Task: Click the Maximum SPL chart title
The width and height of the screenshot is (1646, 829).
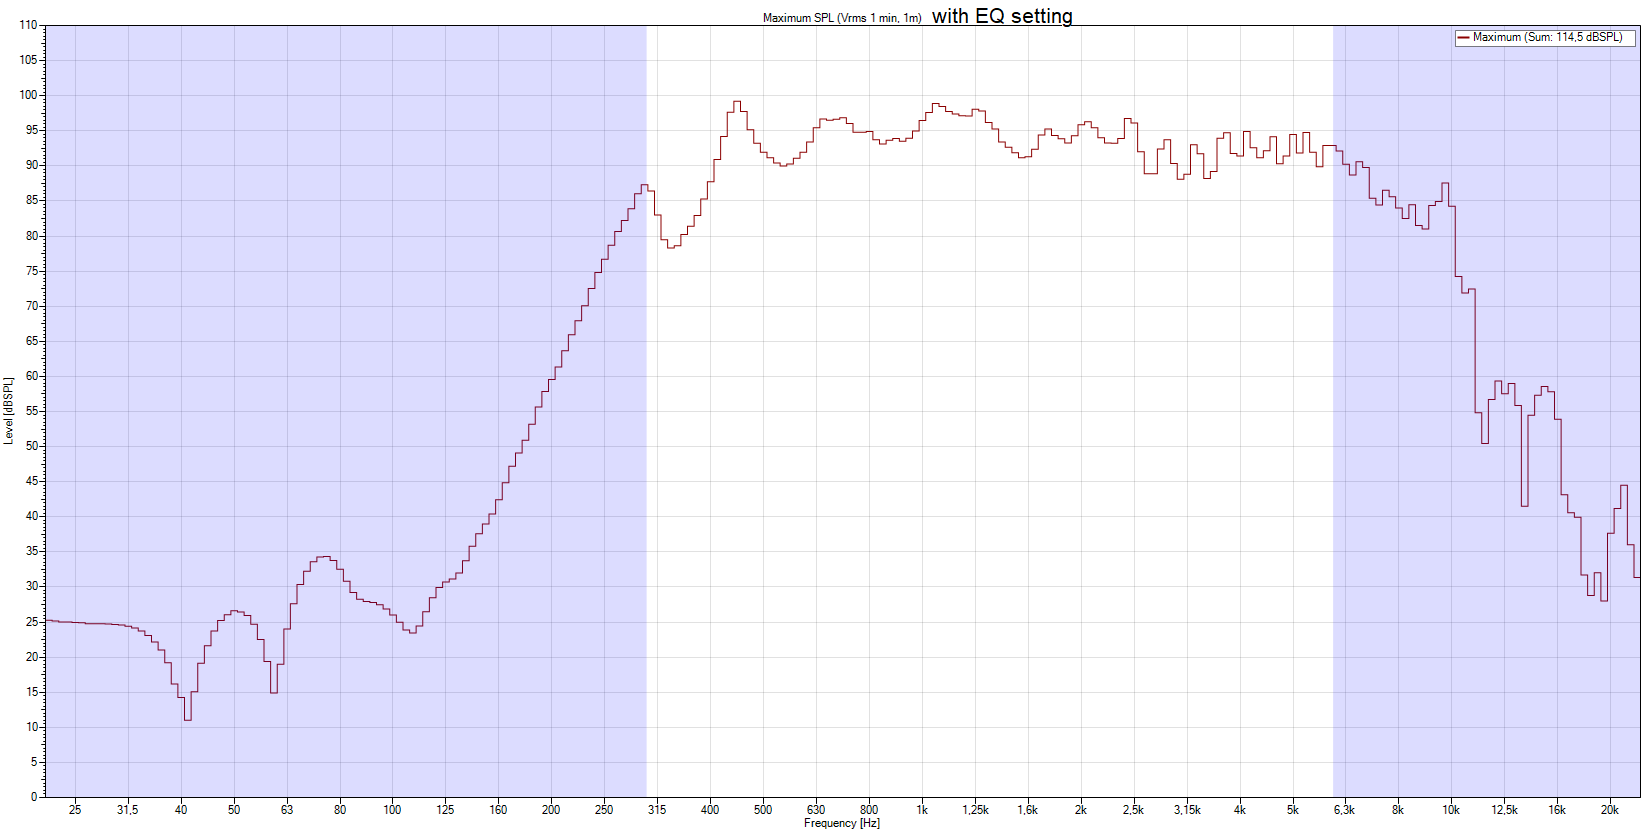Action: click(842, 18)
